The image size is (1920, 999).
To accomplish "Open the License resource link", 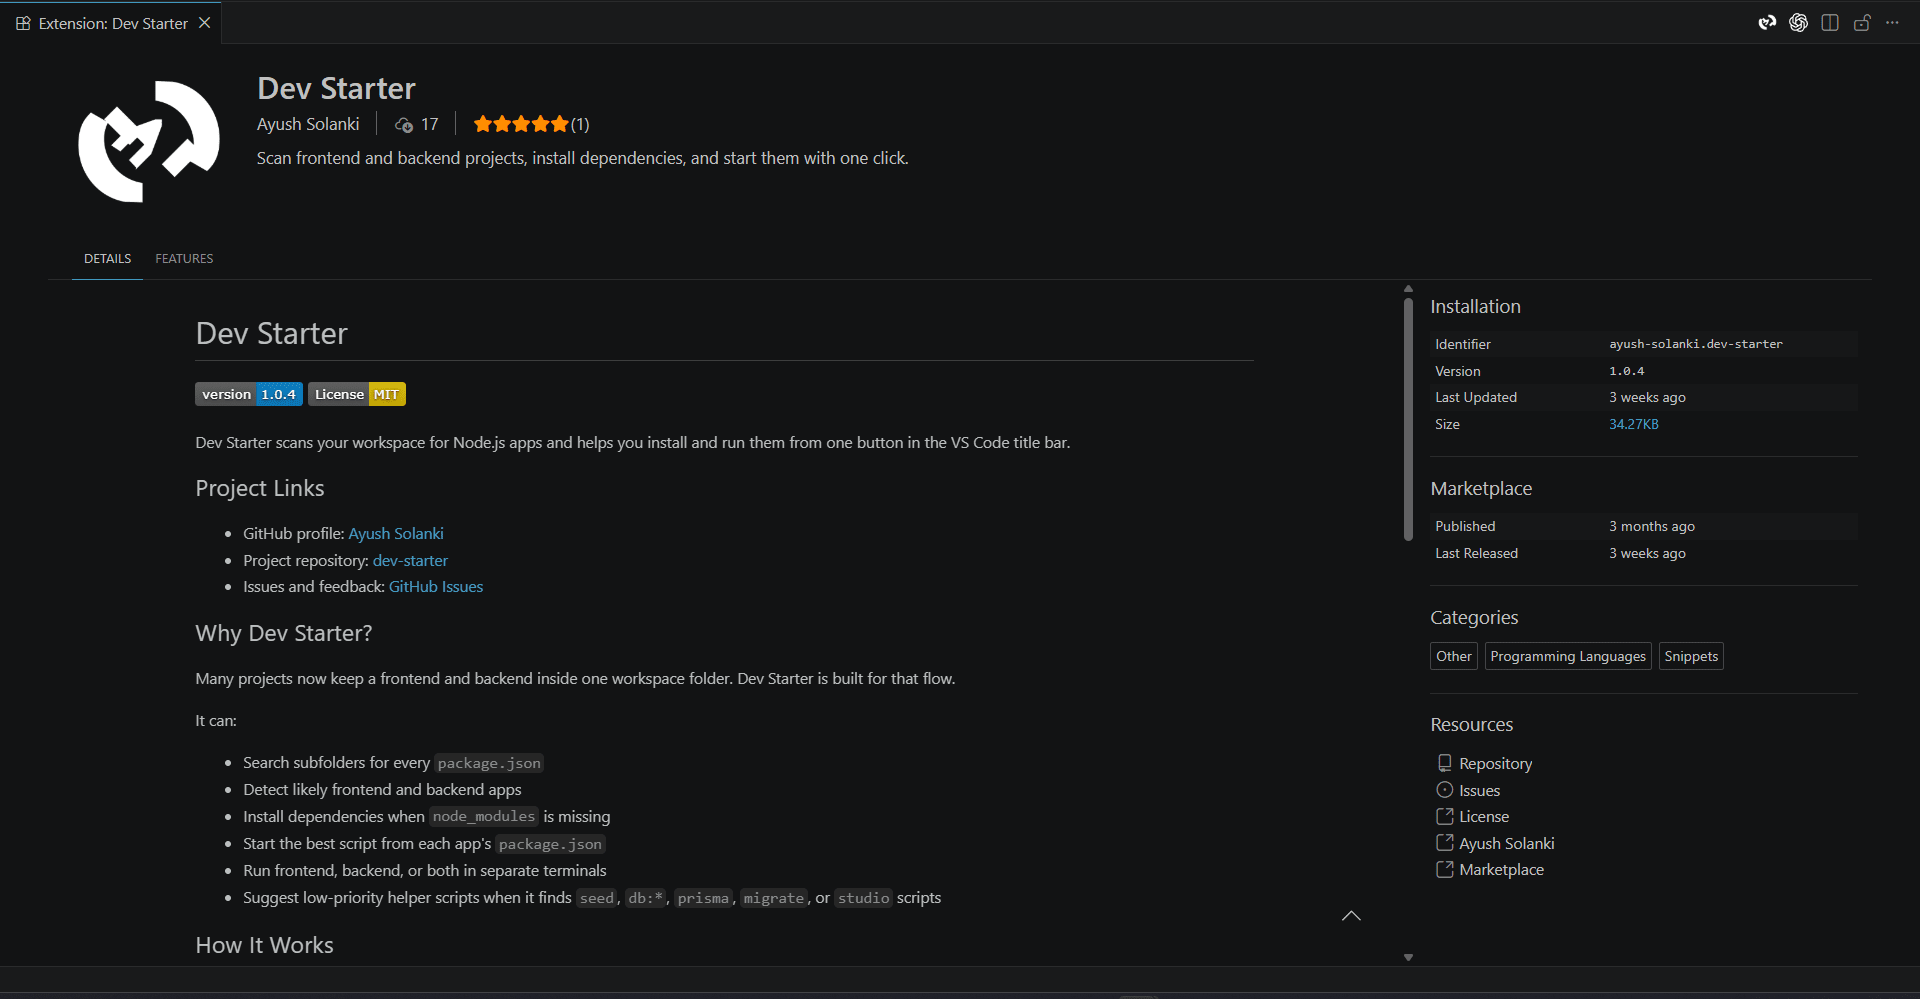I will click(x=1484, y=816).
